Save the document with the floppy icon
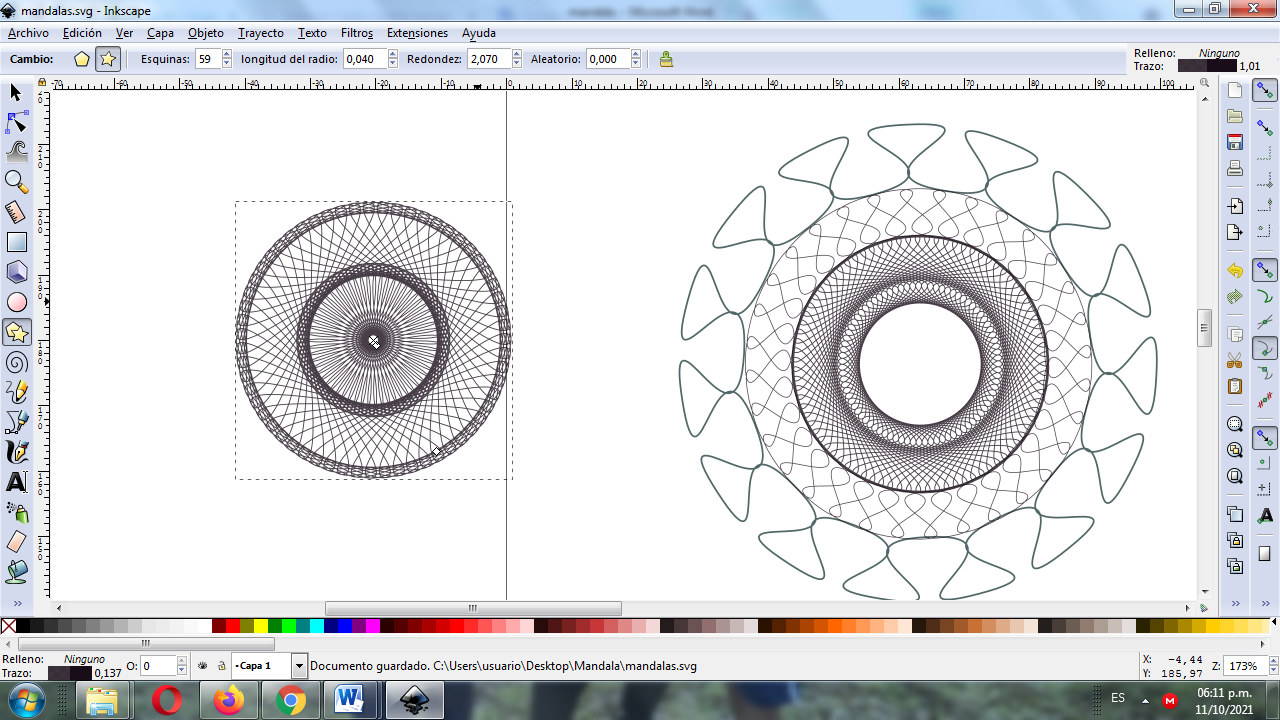The width and height of the screenshot is (1280, 720). (x=1235, y=142)
